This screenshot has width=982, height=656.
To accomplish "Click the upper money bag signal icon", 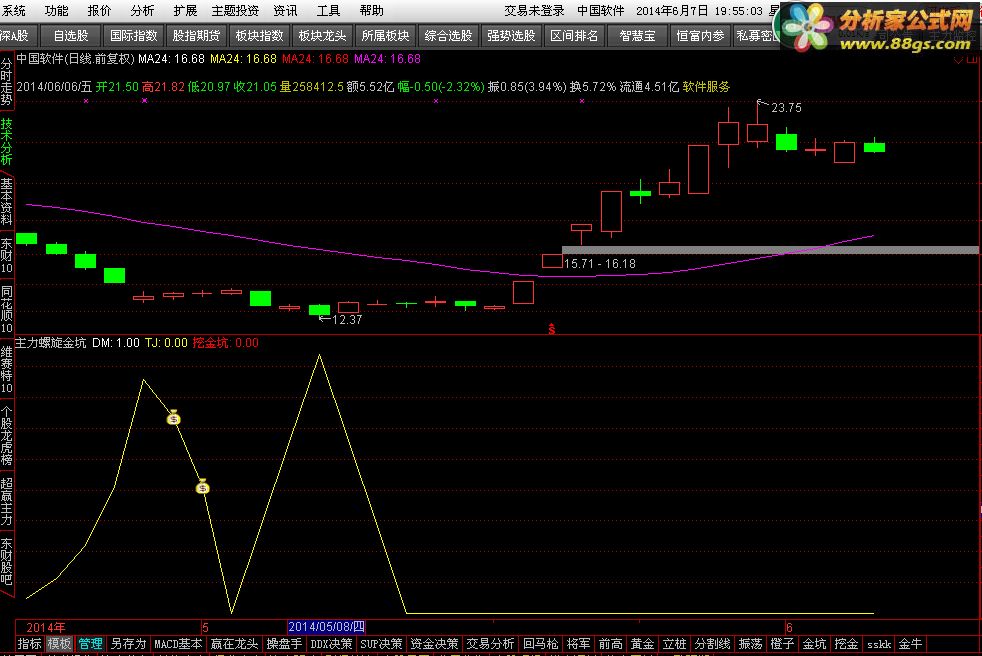I will [173, 417].
